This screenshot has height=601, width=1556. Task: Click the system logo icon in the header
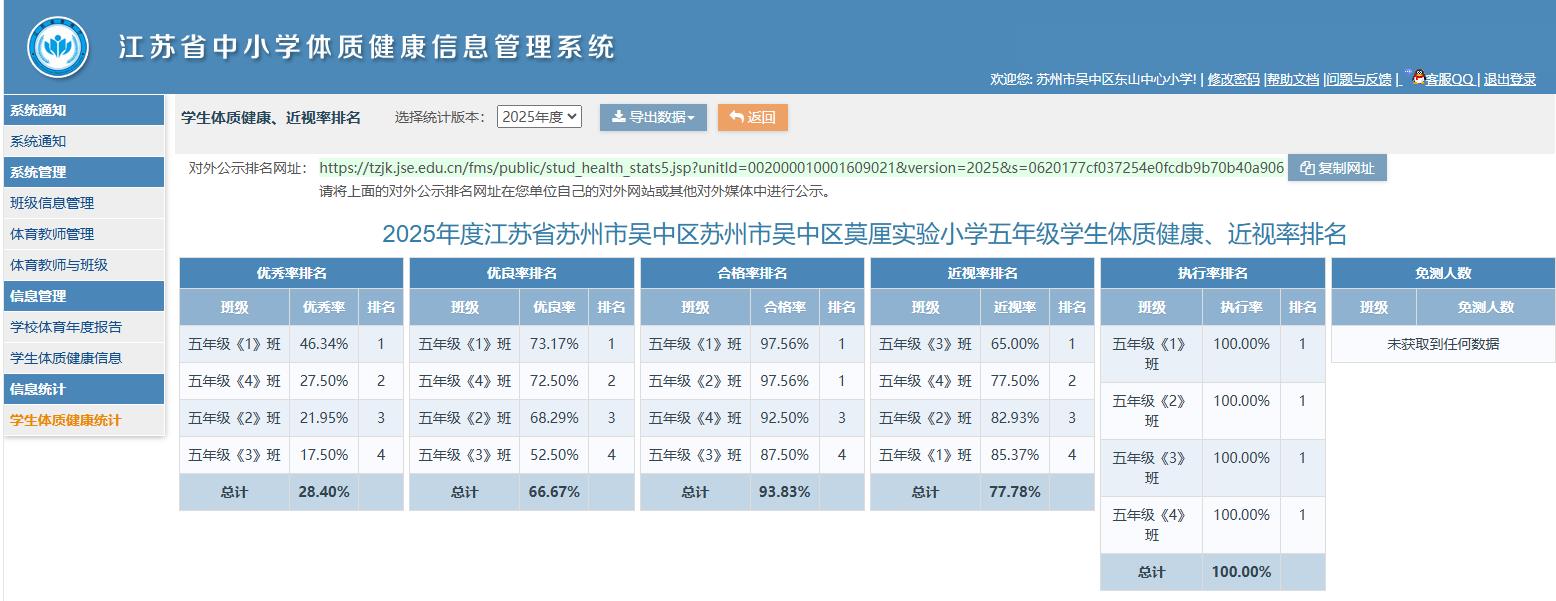(x=59, y=44)
